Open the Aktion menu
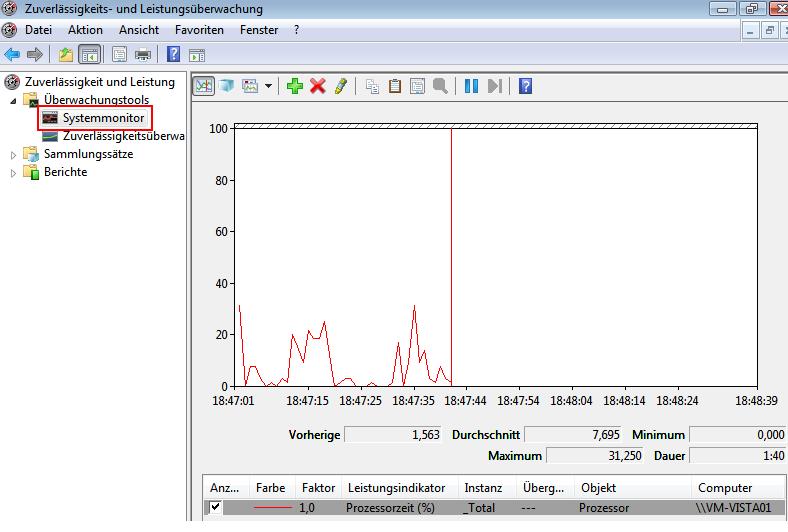This screenshot has width=788, height=532. click(x=85, y=30)
